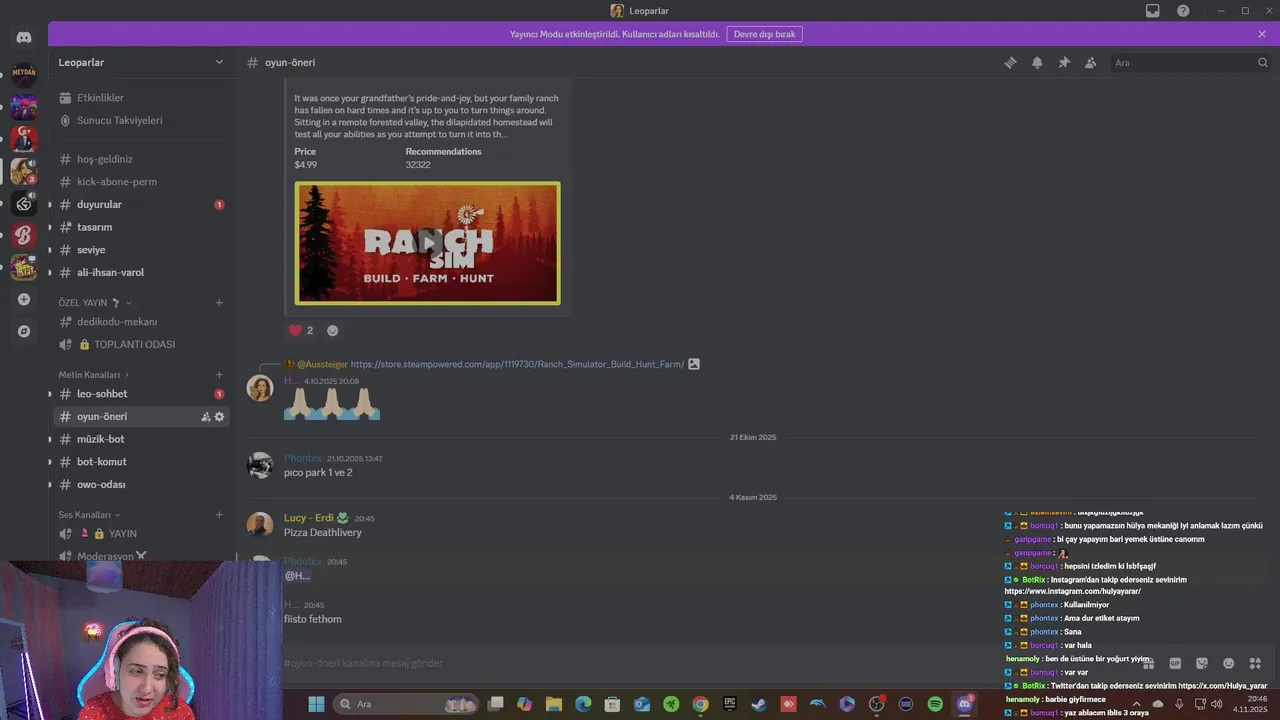Open notification settings bell icon

(1037, 62)
